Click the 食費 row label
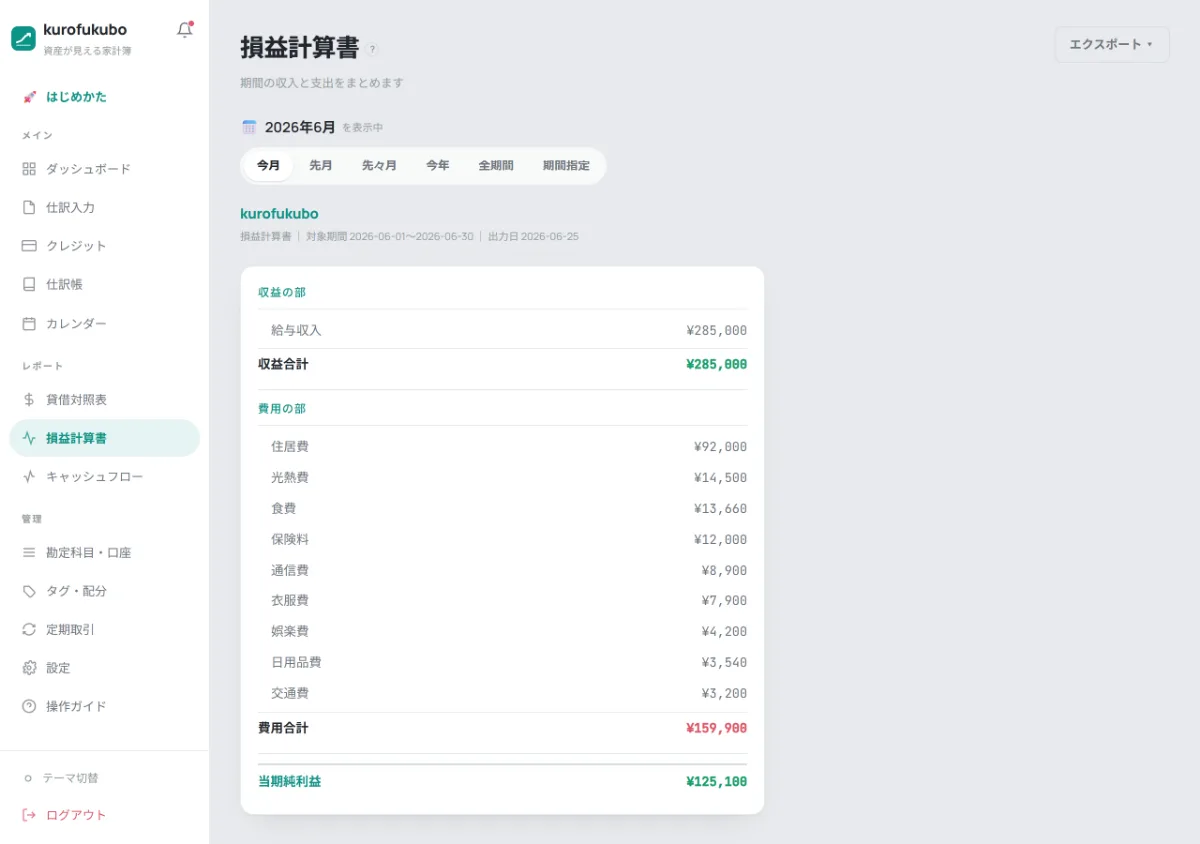 pyautogui.click(x=284, y=509)
